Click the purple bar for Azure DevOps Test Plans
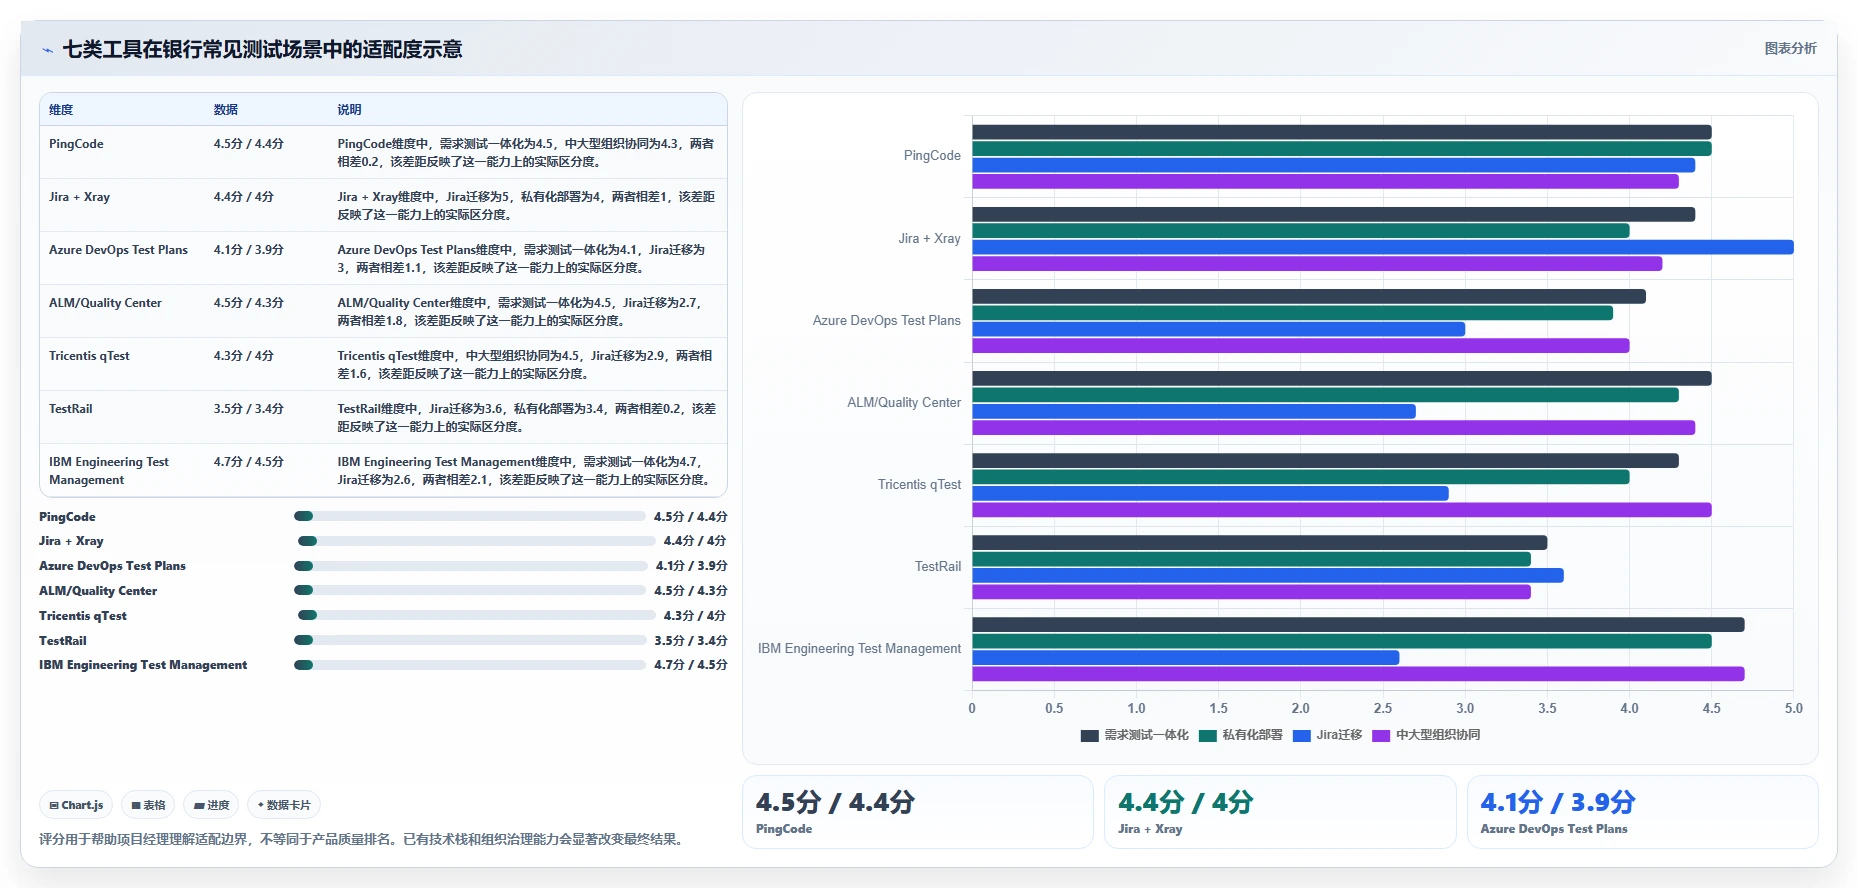Viewport: 1858px width, 888px height. pos(1300,346)
